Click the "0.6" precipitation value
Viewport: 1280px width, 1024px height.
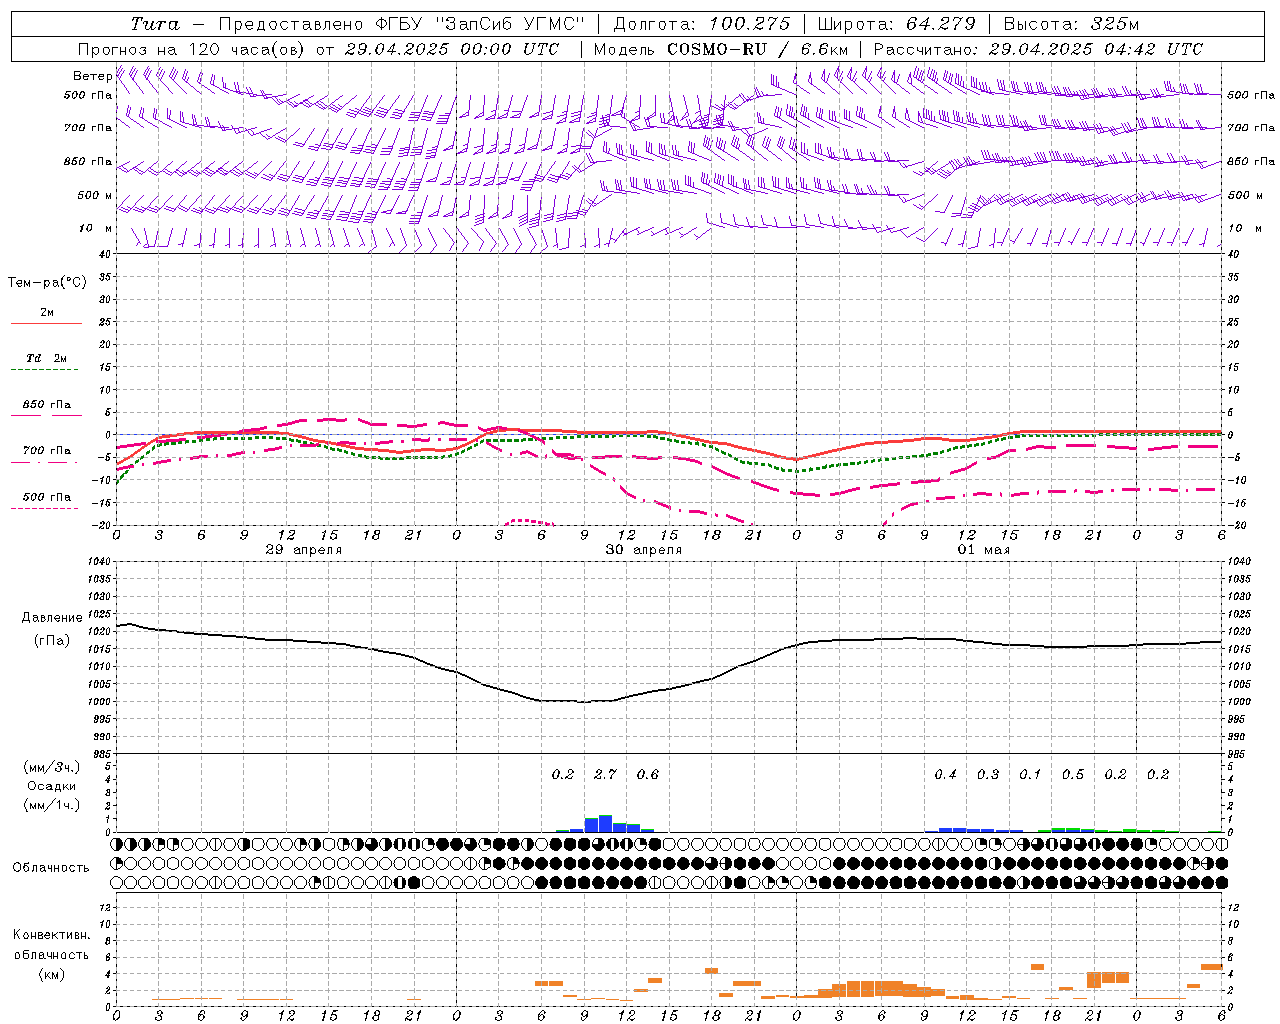648,775
